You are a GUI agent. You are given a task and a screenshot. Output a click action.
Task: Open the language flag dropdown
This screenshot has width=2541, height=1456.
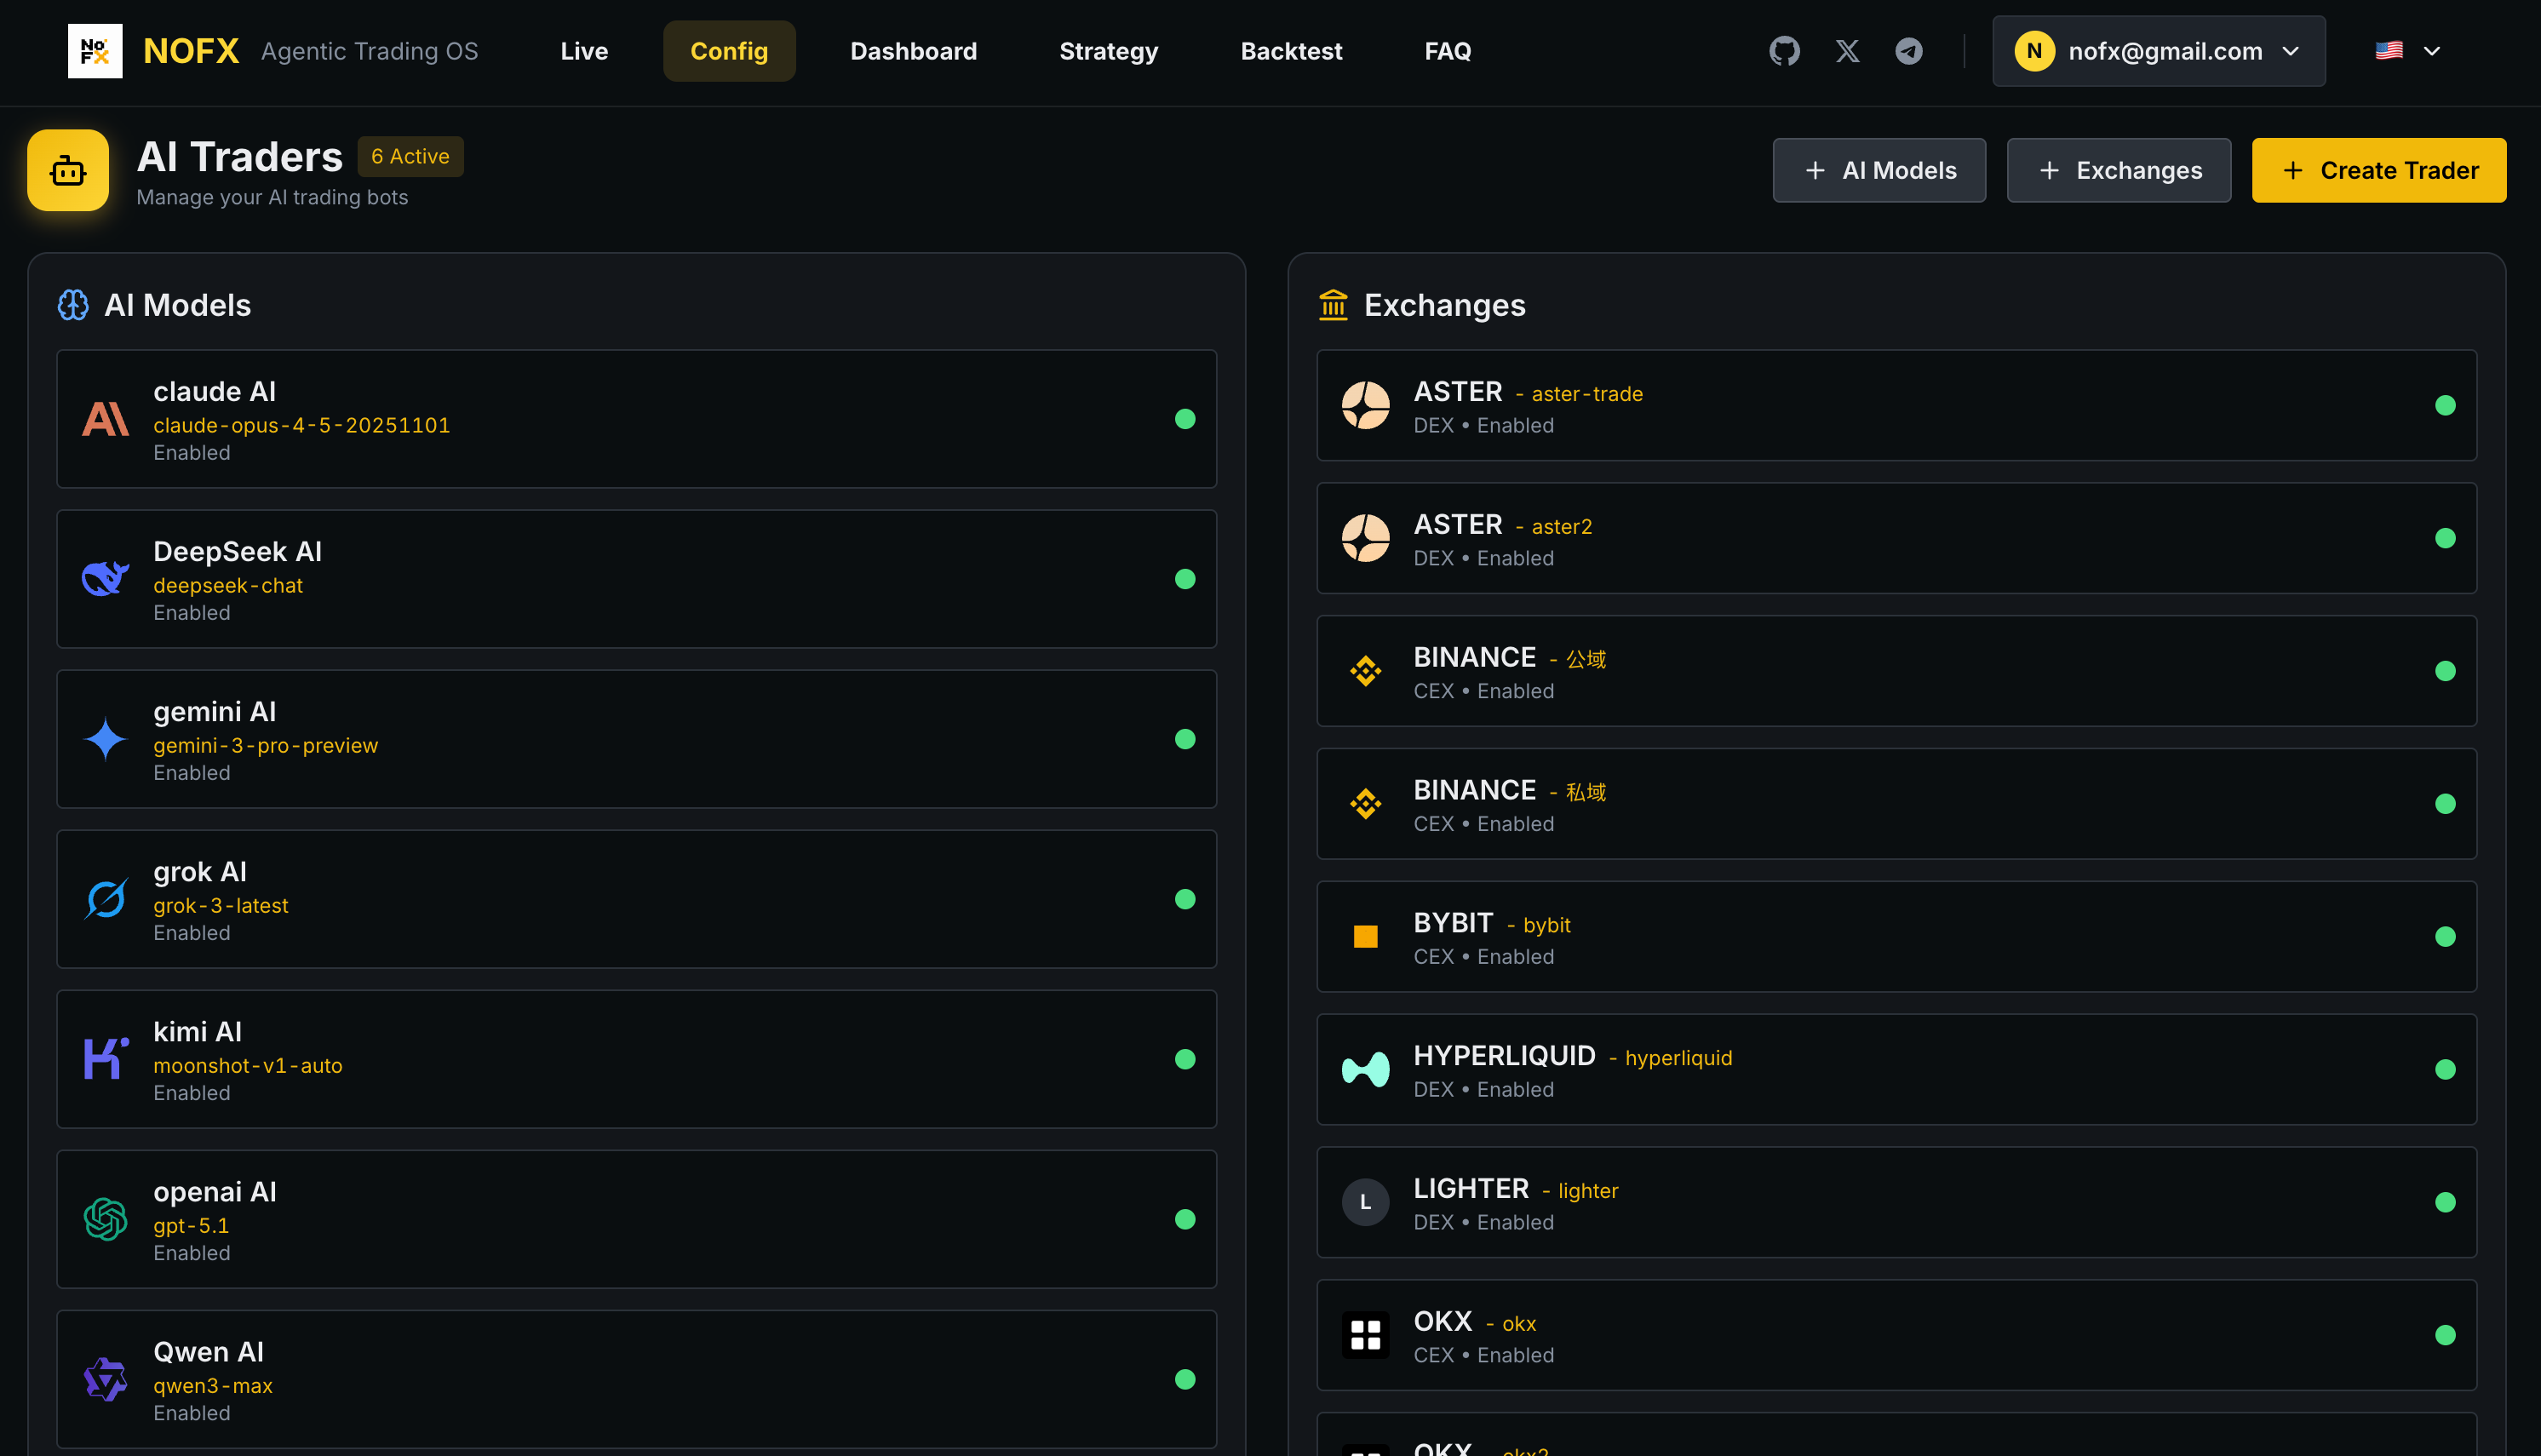click(x=2407, y=51)
